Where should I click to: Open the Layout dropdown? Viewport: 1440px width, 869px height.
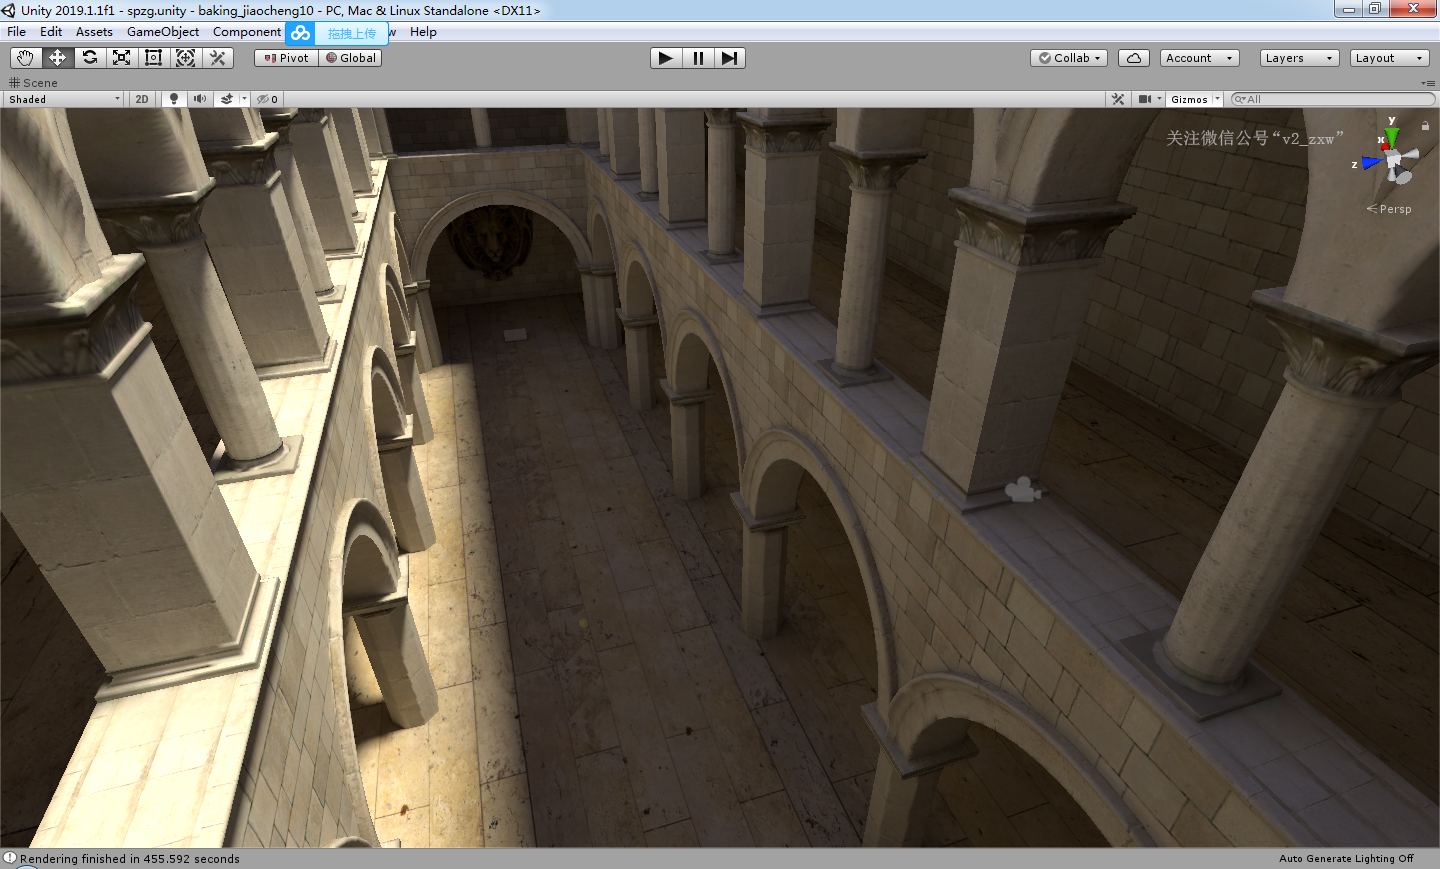click(1390, 58)
